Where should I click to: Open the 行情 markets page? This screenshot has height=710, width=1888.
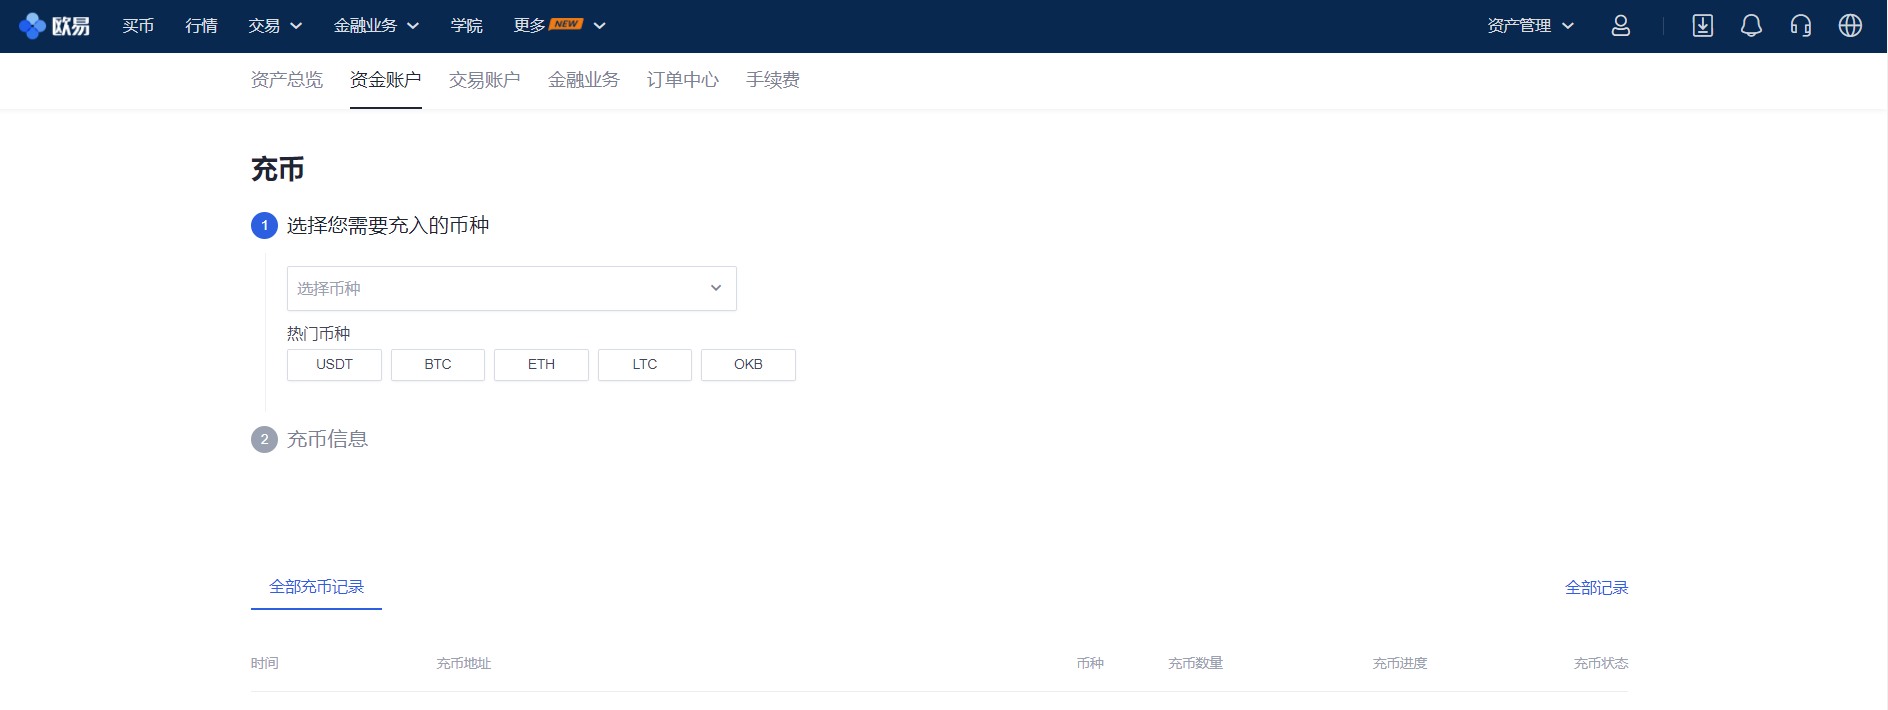tap(201, 26)
